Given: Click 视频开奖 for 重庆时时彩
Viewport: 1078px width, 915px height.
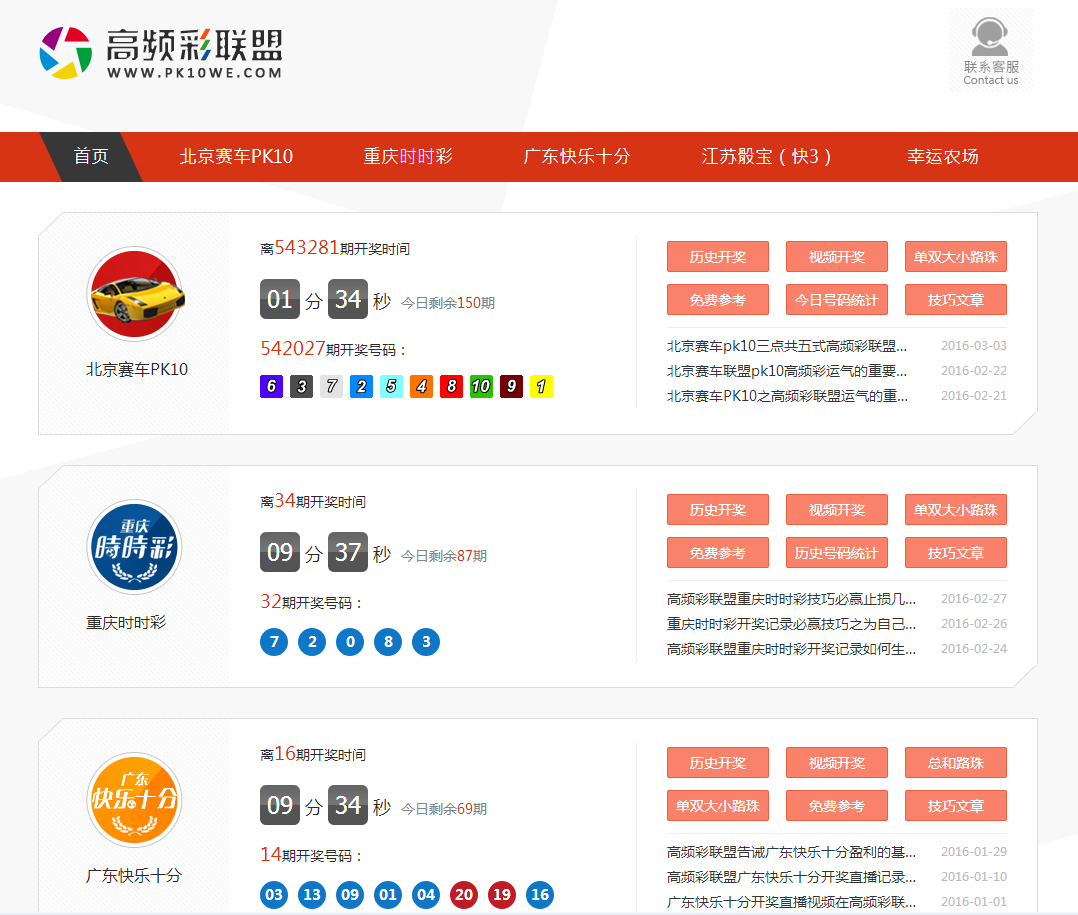Looking at the screenshot, I should 837,509.
